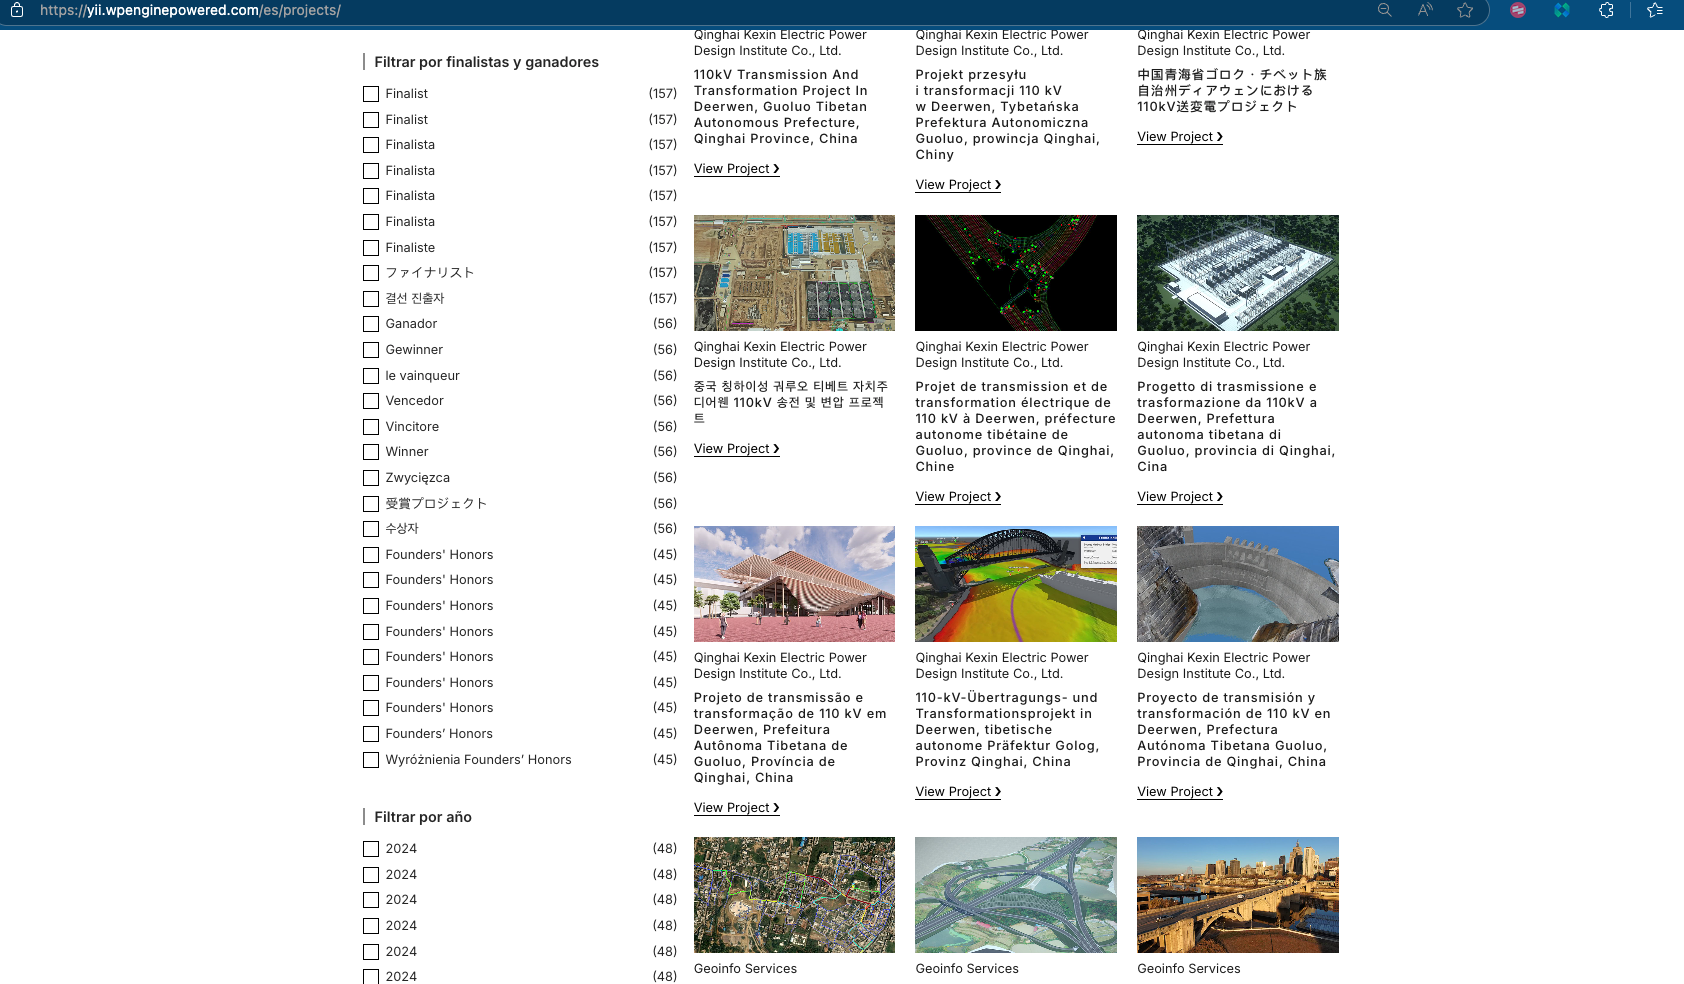Toggle the Vincitore checkbox

click(x=371, y=427)
